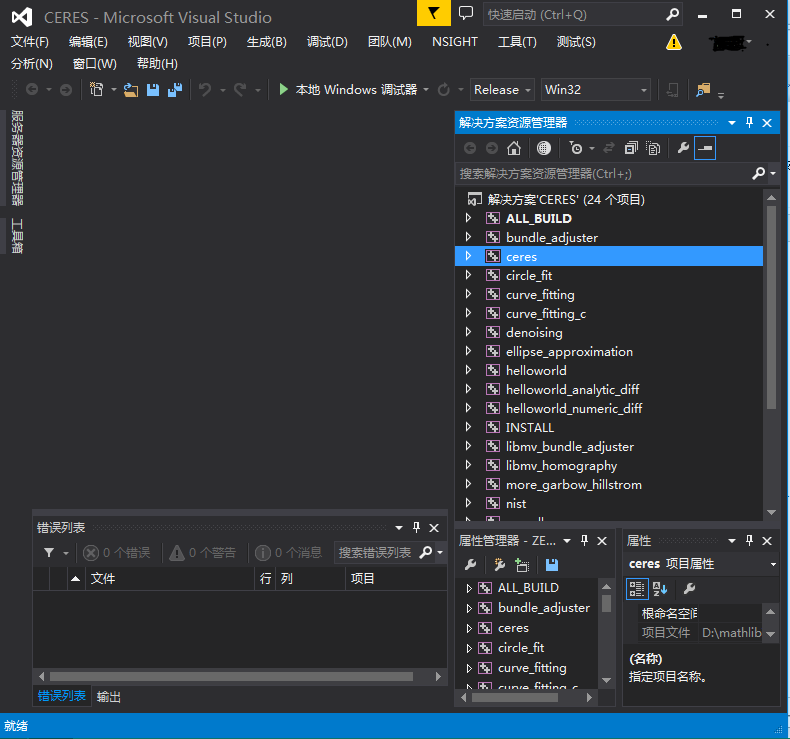The height and width of the screenshot is (739, 790).
Task: Click the Error List horizontal scrollbar
Action: point(231,677)
